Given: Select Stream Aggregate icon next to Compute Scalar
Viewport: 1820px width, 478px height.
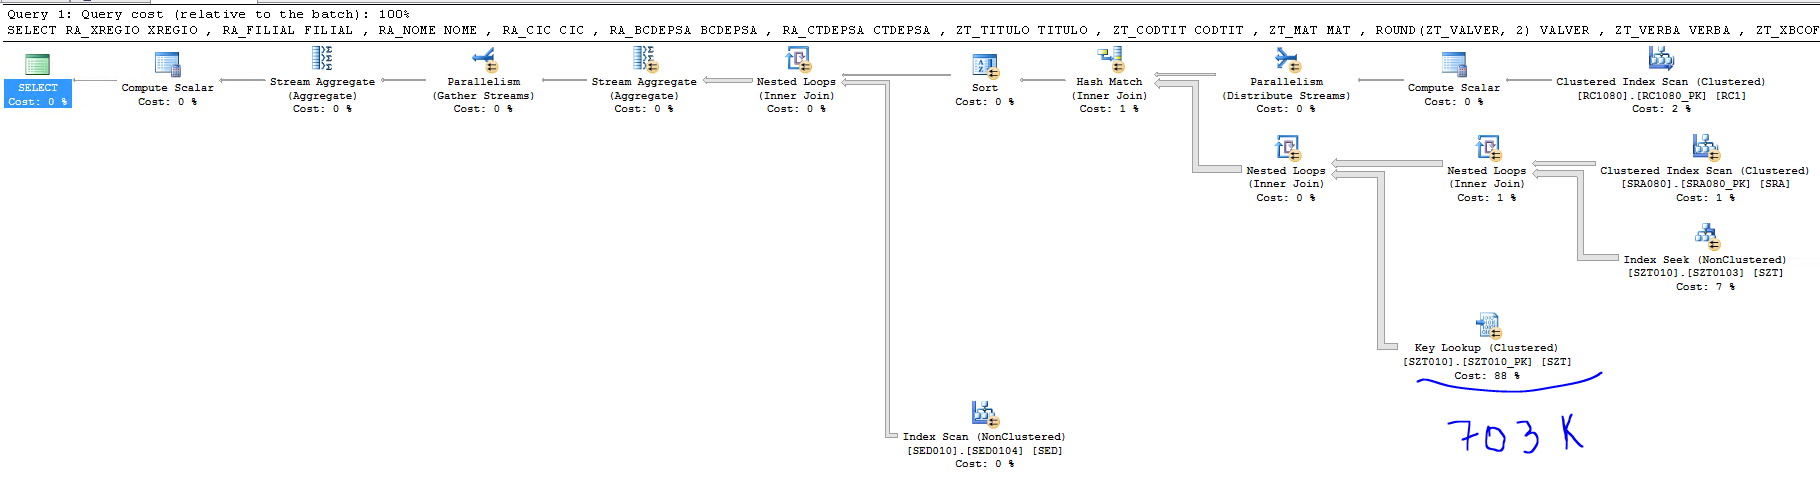Looking at the screenshot, I should coord(322,59).
